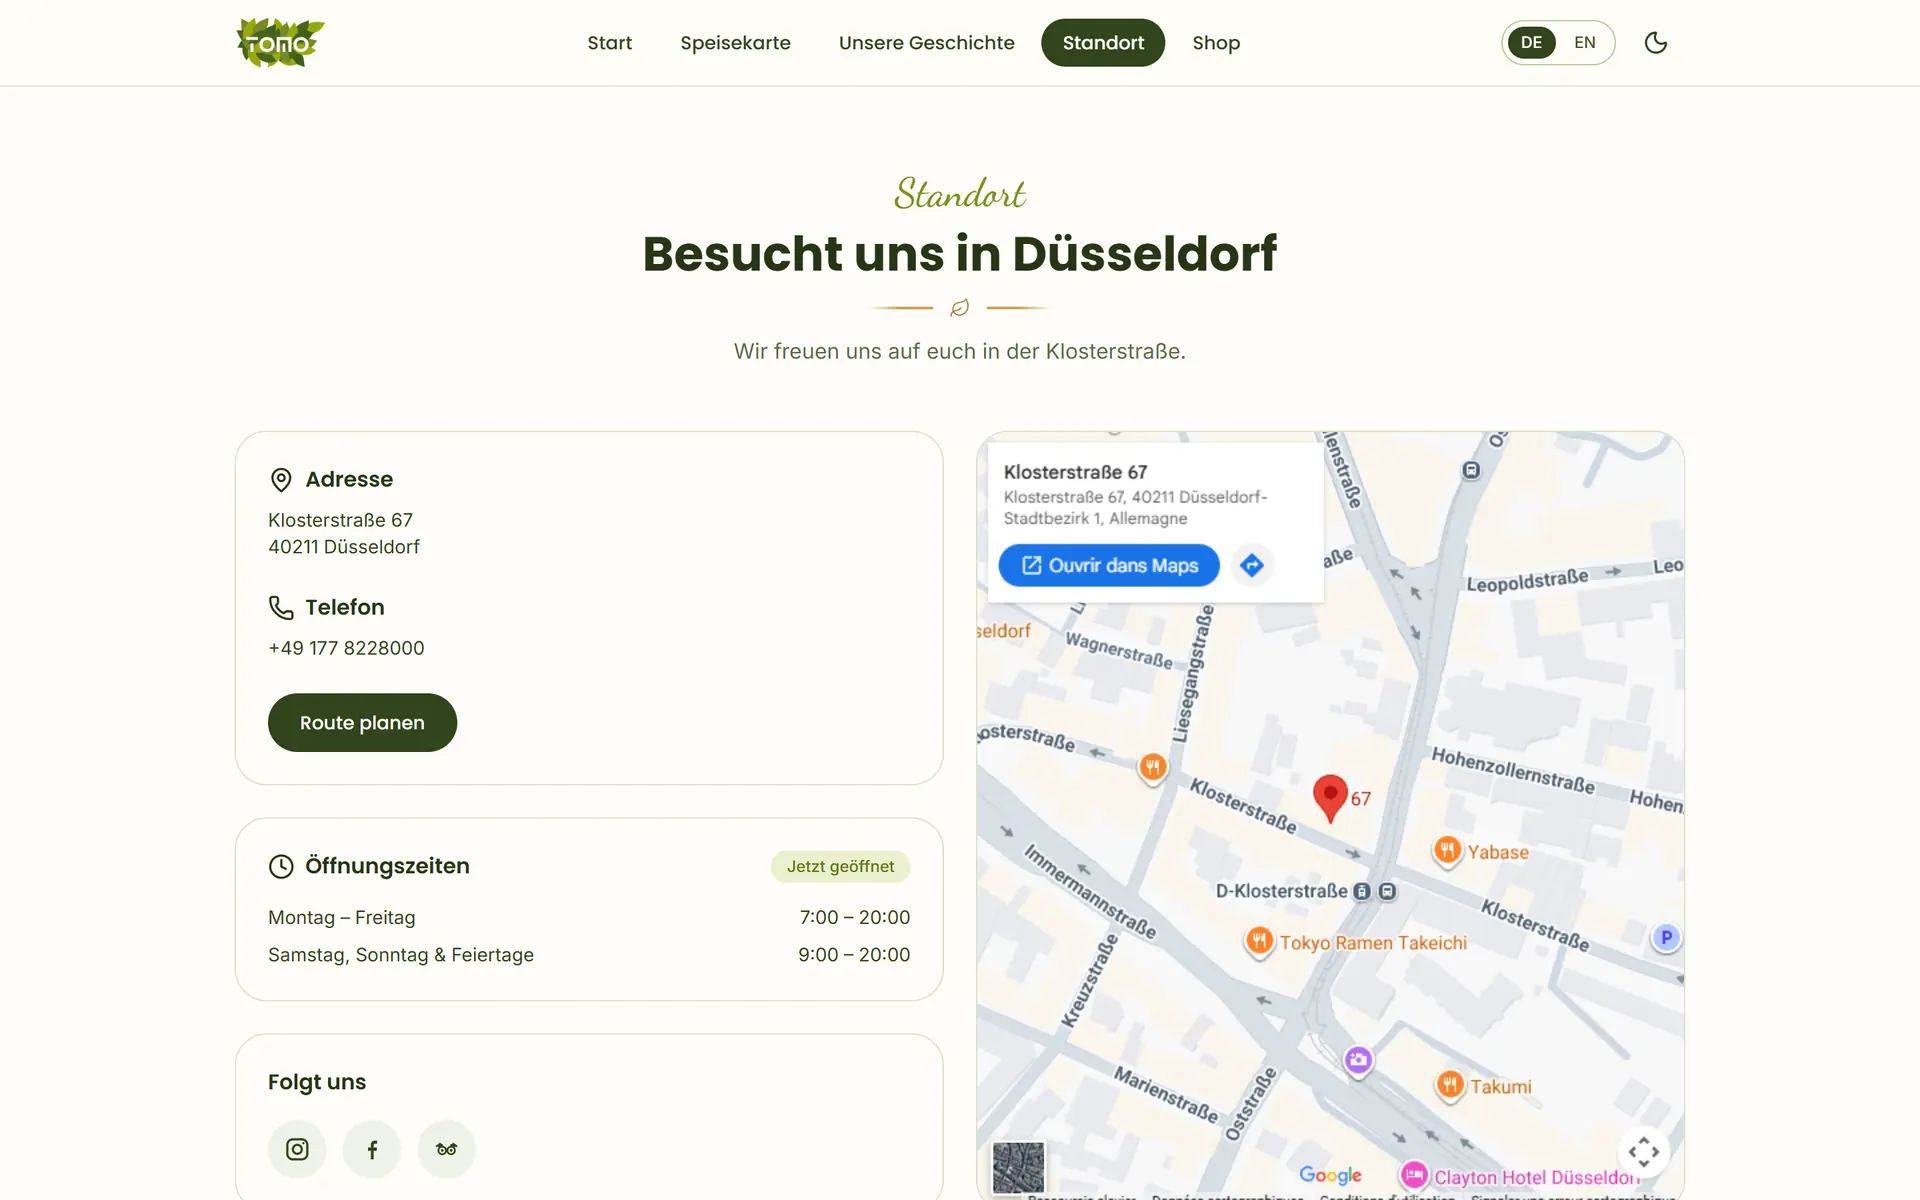Open the TripAdvisor owl icon
This screenshot has width=1920, height=1200.
[x=446, y=1149]
